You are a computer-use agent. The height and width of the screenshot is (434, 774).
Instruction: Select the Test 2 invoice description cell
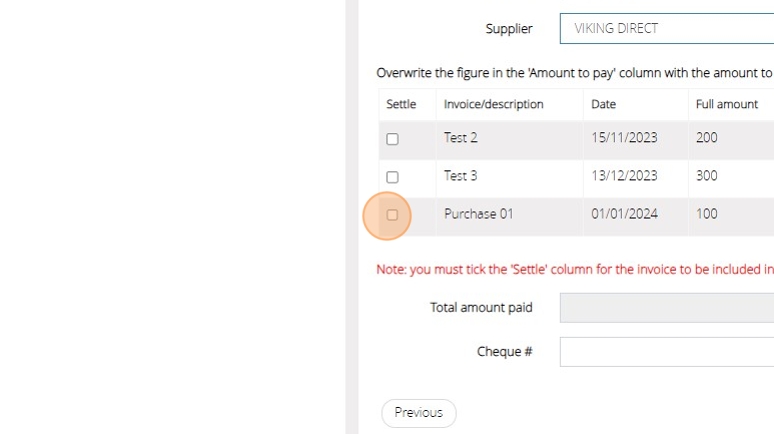pyautogui.click(x=461, y=138)
